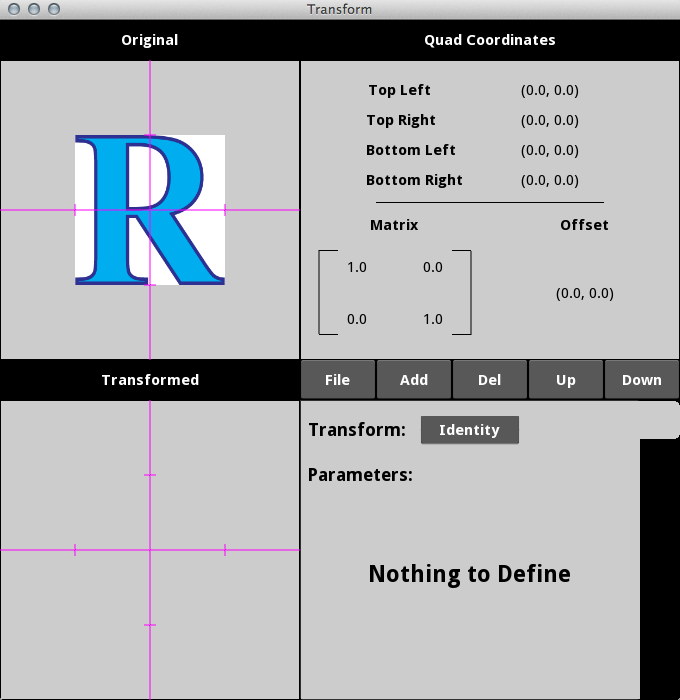Click the matrix top-right 0.0 entry

point(433,268)
